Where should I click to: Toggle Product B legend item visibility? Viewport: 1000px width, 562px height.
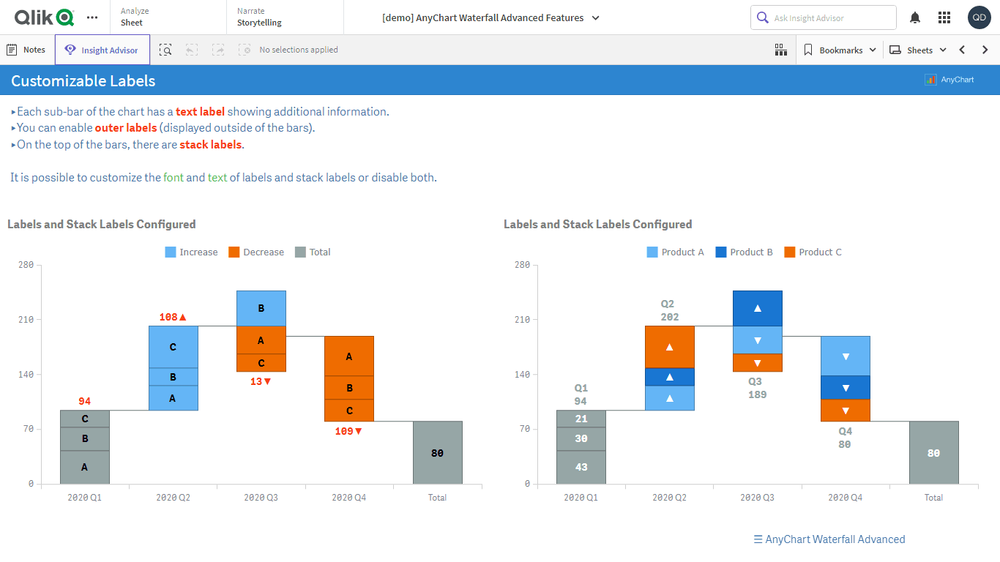(x=744, y=252)
